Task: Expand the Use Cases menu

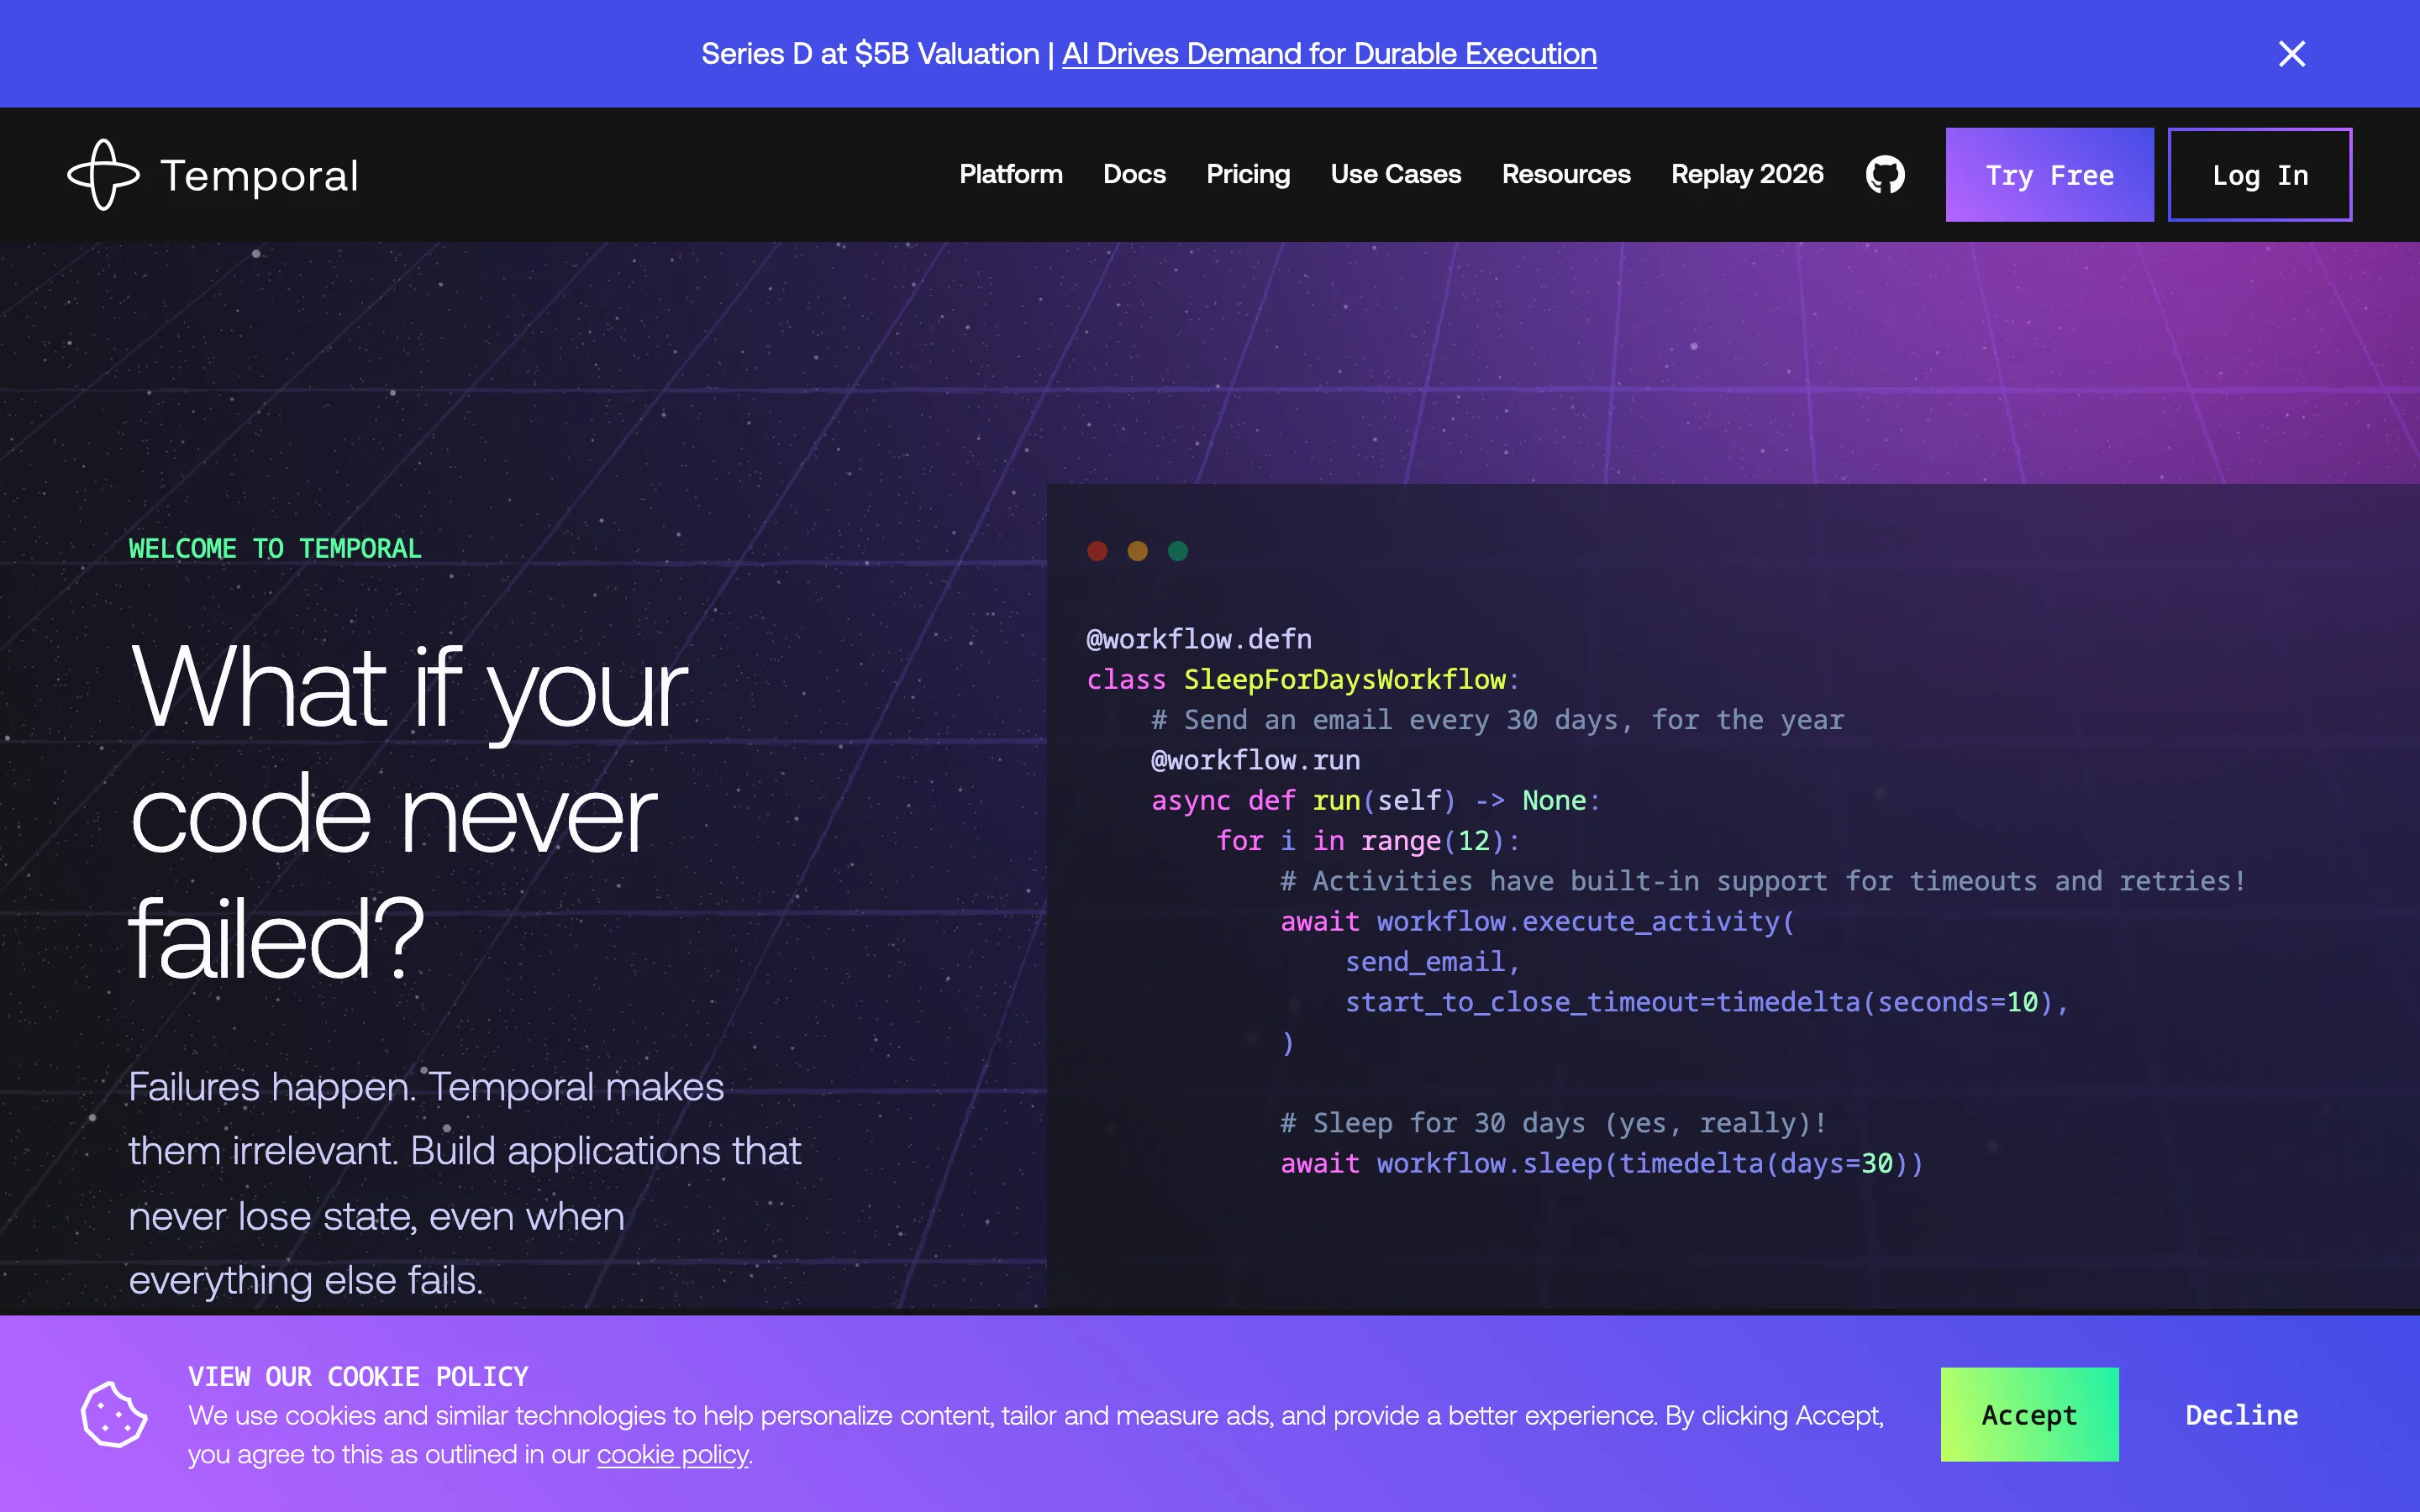Action: [x=1395, y=175]
